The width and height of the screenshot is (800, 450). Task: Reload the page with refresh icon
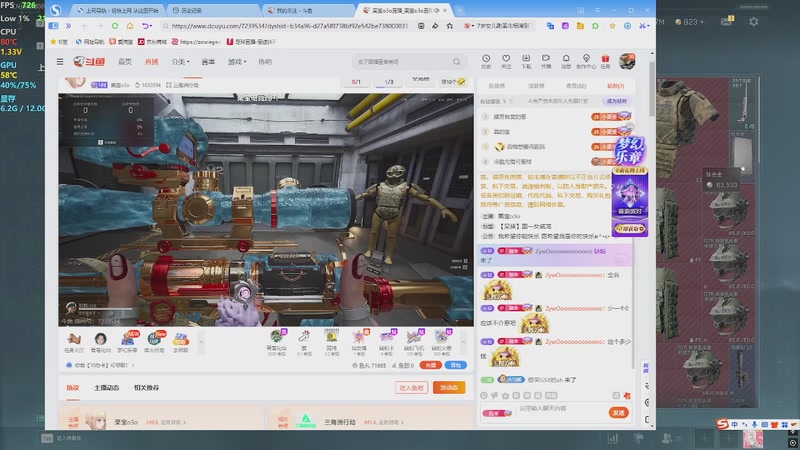click(x=115, y=26)
